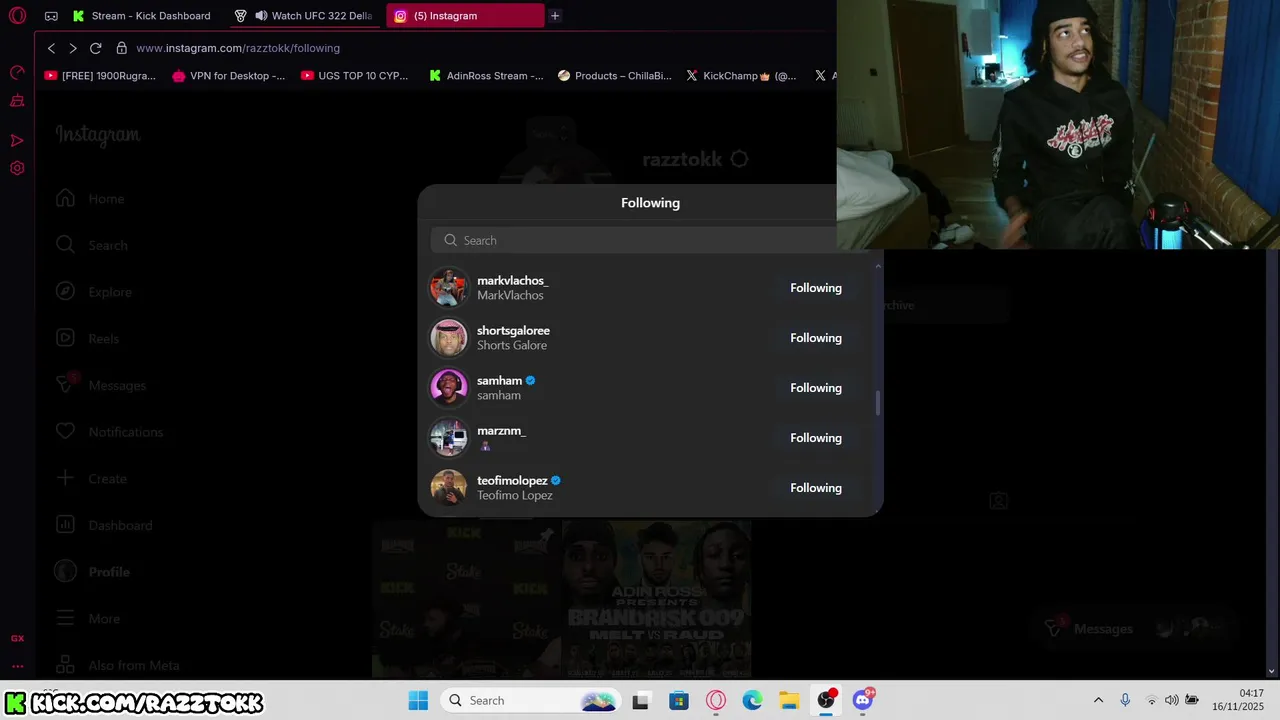Image resolution: width=1280 pixels, height=720 pixels.
Task: Open marznm_ avatar
Action: 448,438
